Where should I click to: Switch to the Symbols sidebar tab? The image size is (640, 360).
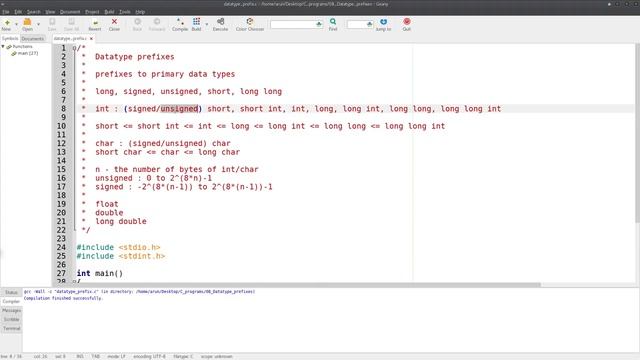pos(10,38)
